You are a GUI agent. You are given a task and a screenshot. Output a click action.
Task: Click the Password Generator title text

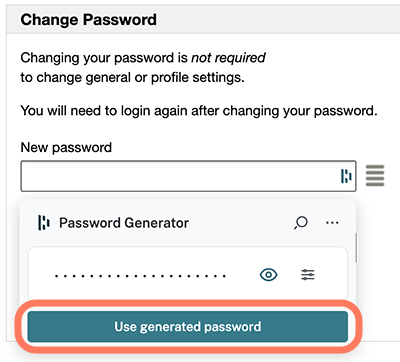(x=124, y=223)
